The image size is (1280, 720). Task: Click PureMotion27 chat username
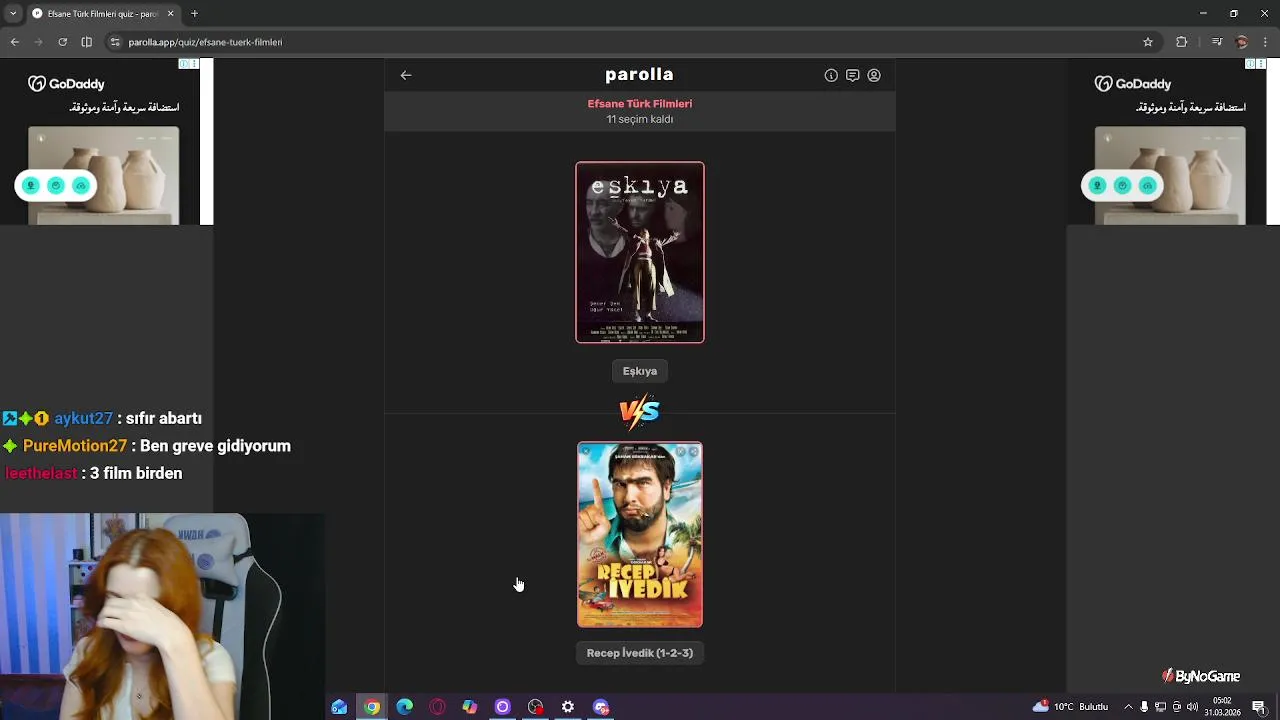[x=75, y=446]
